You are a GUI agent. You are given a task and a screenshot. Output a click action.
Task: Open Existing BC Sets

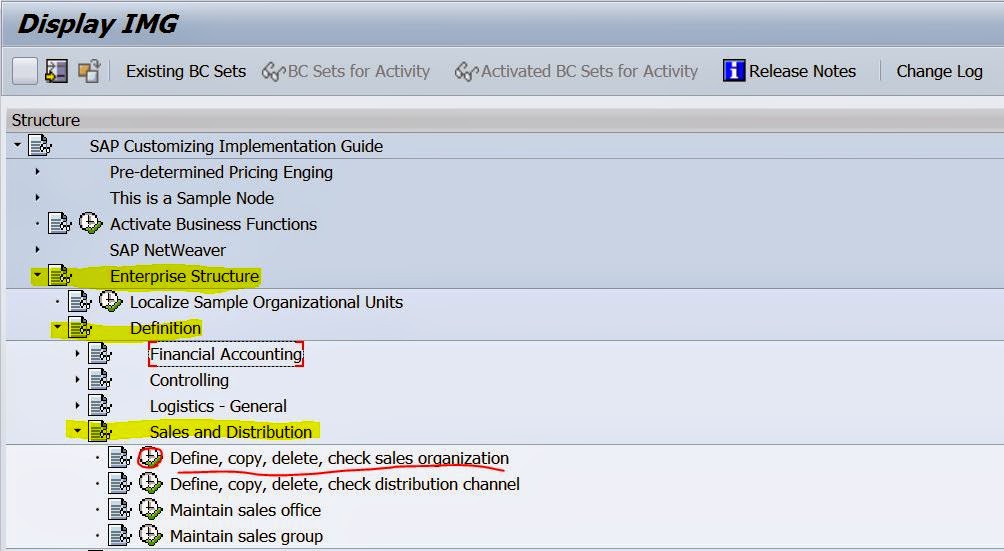point(186,71)
